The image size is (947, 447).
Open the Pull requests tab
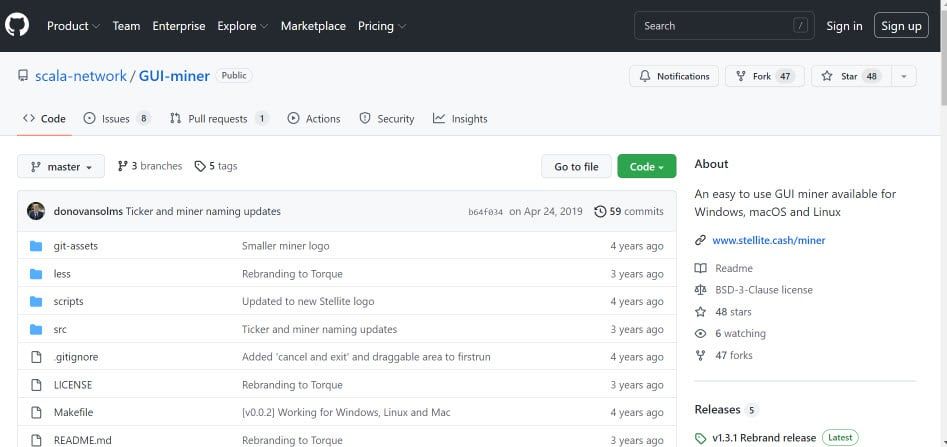point(219,119)
